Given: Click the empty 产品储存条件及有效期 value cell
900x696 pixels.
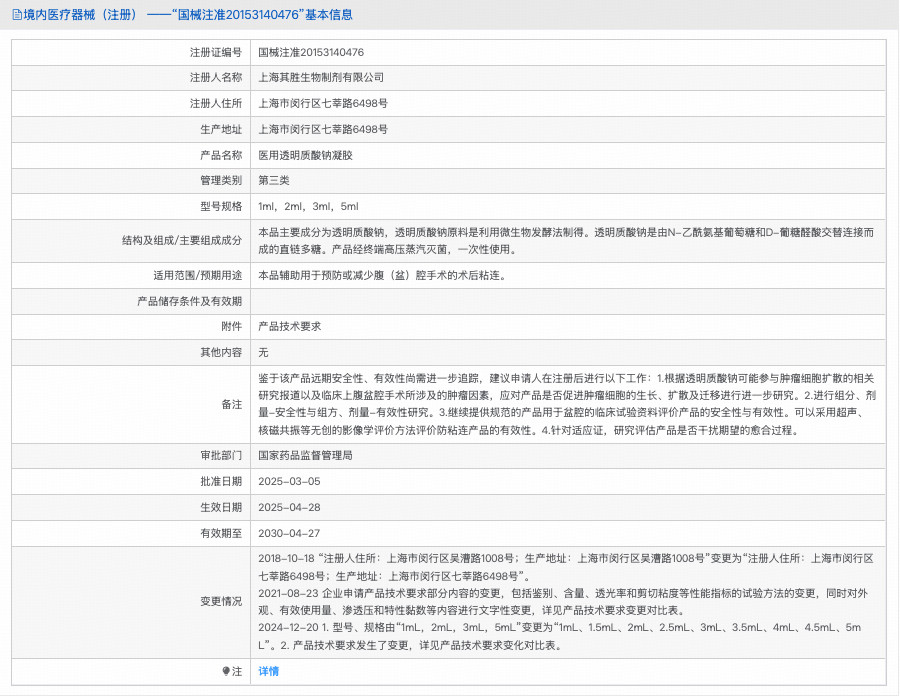Looking at the screenshot, I should (567, 300).
